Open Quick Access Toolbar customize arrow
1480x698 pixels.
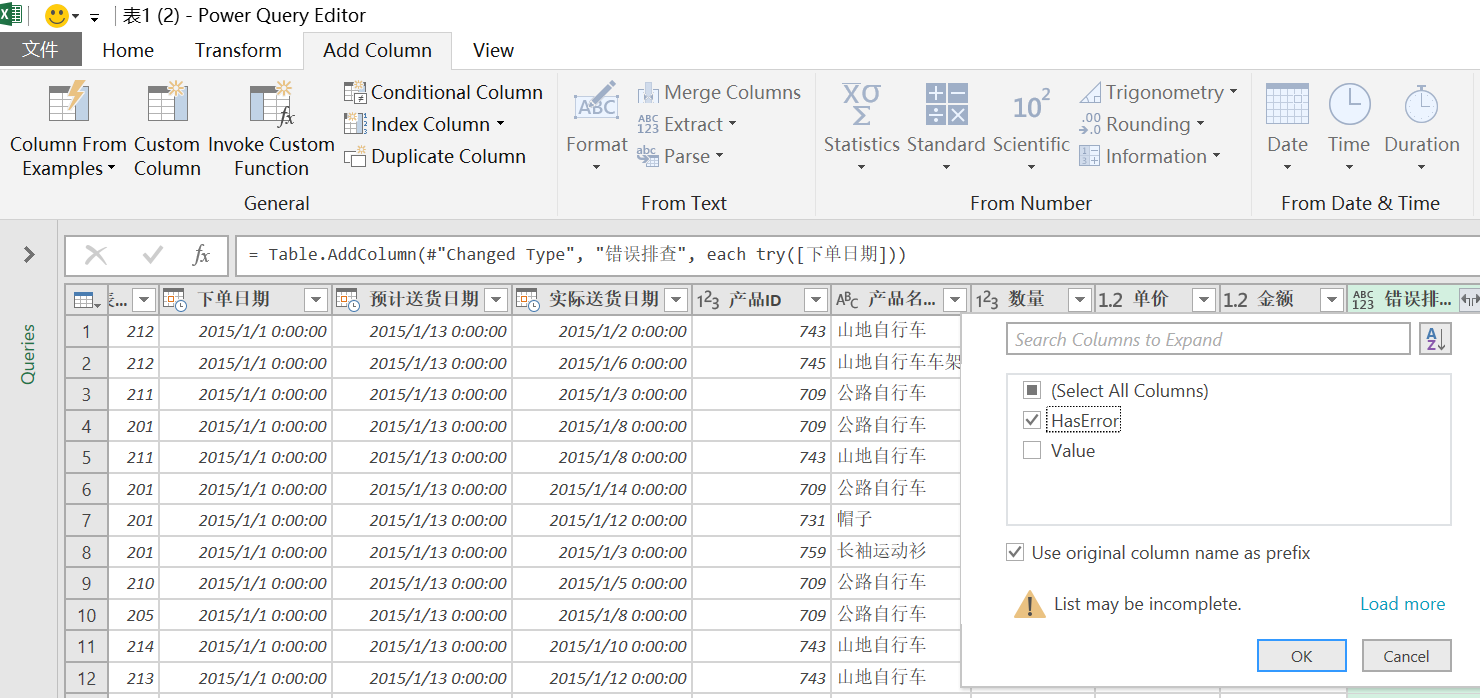tap(95, 17)
